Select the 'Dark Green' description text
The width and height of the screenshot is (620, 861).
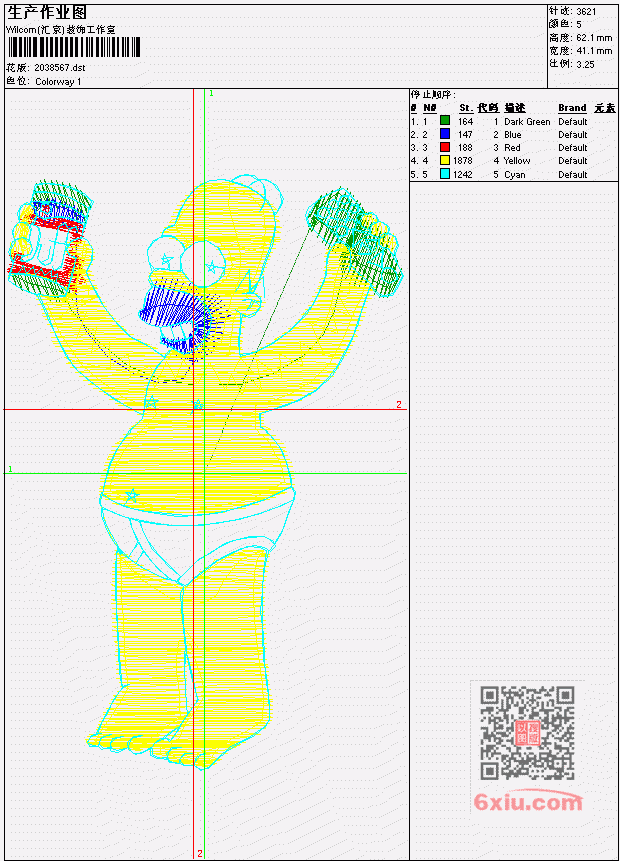click(527, 122)
